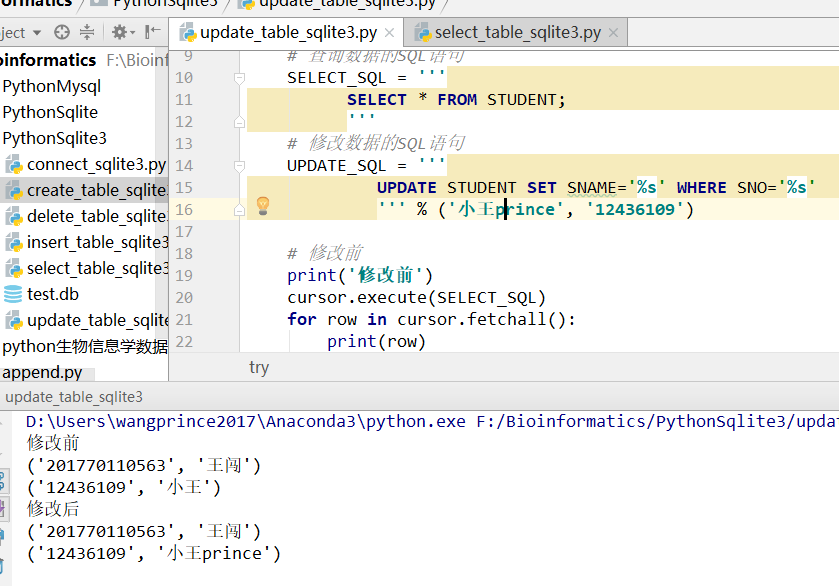The height and width of the screenshot is (586, 839).
Task: Close the select_table_sqlite3.py tab with its ×
Action: pyautogui.click(x=614, y=31)
